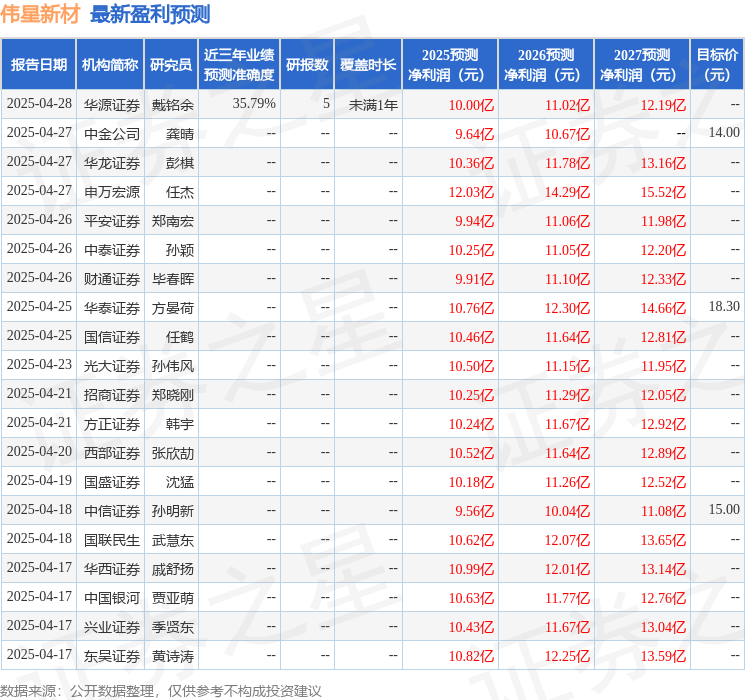Screen dimensions: 745x700
Task: Click the researcher name 戴铭余
Action: click(173, 105)
